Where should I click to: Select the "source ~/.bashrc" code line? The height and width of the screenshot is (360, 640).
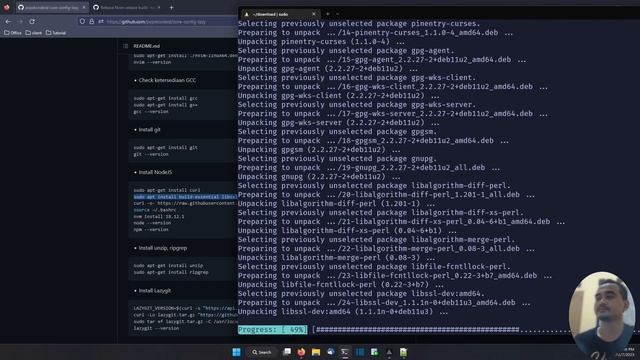155,210
